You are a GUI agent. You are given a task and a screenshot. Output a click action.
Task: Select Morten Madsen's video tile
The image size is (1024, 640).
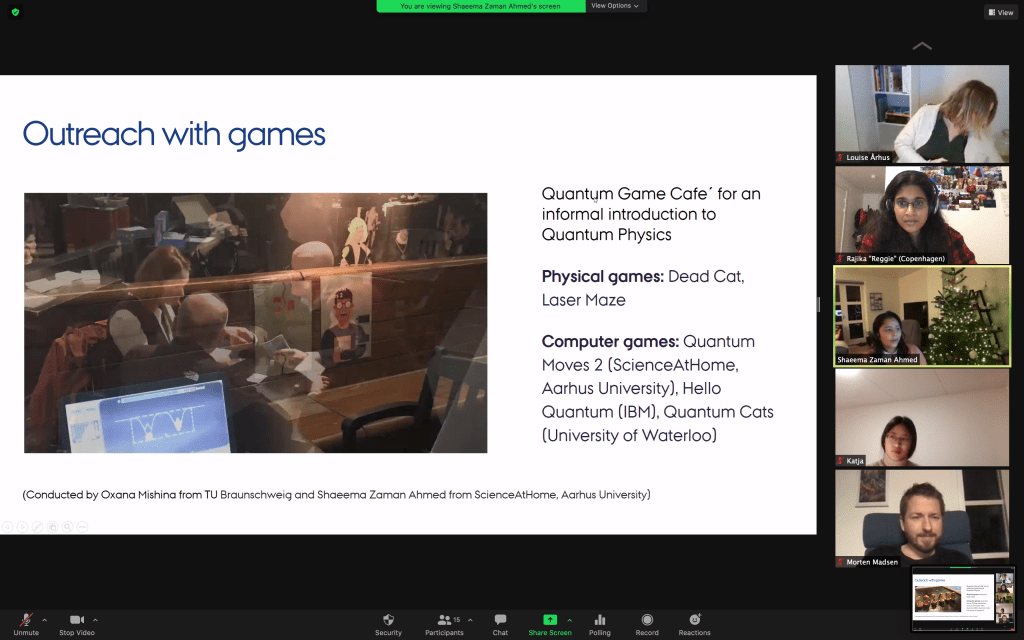tap(922, 519)
